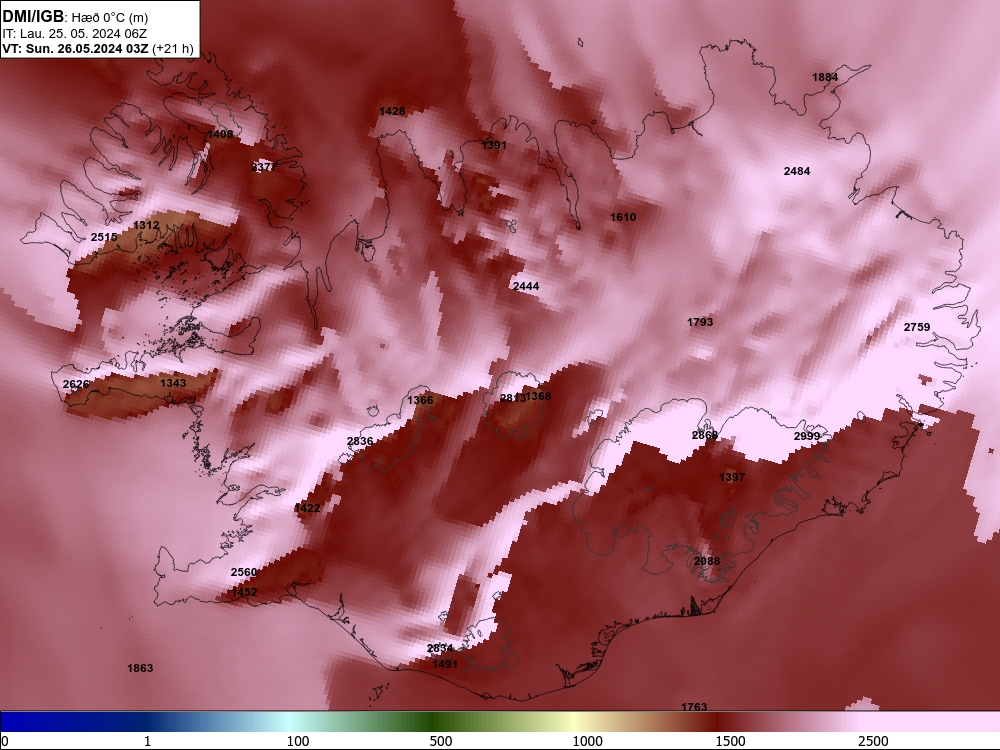Click the legend label 0
Screen dimensions: 1000x750
pos(5,741)
